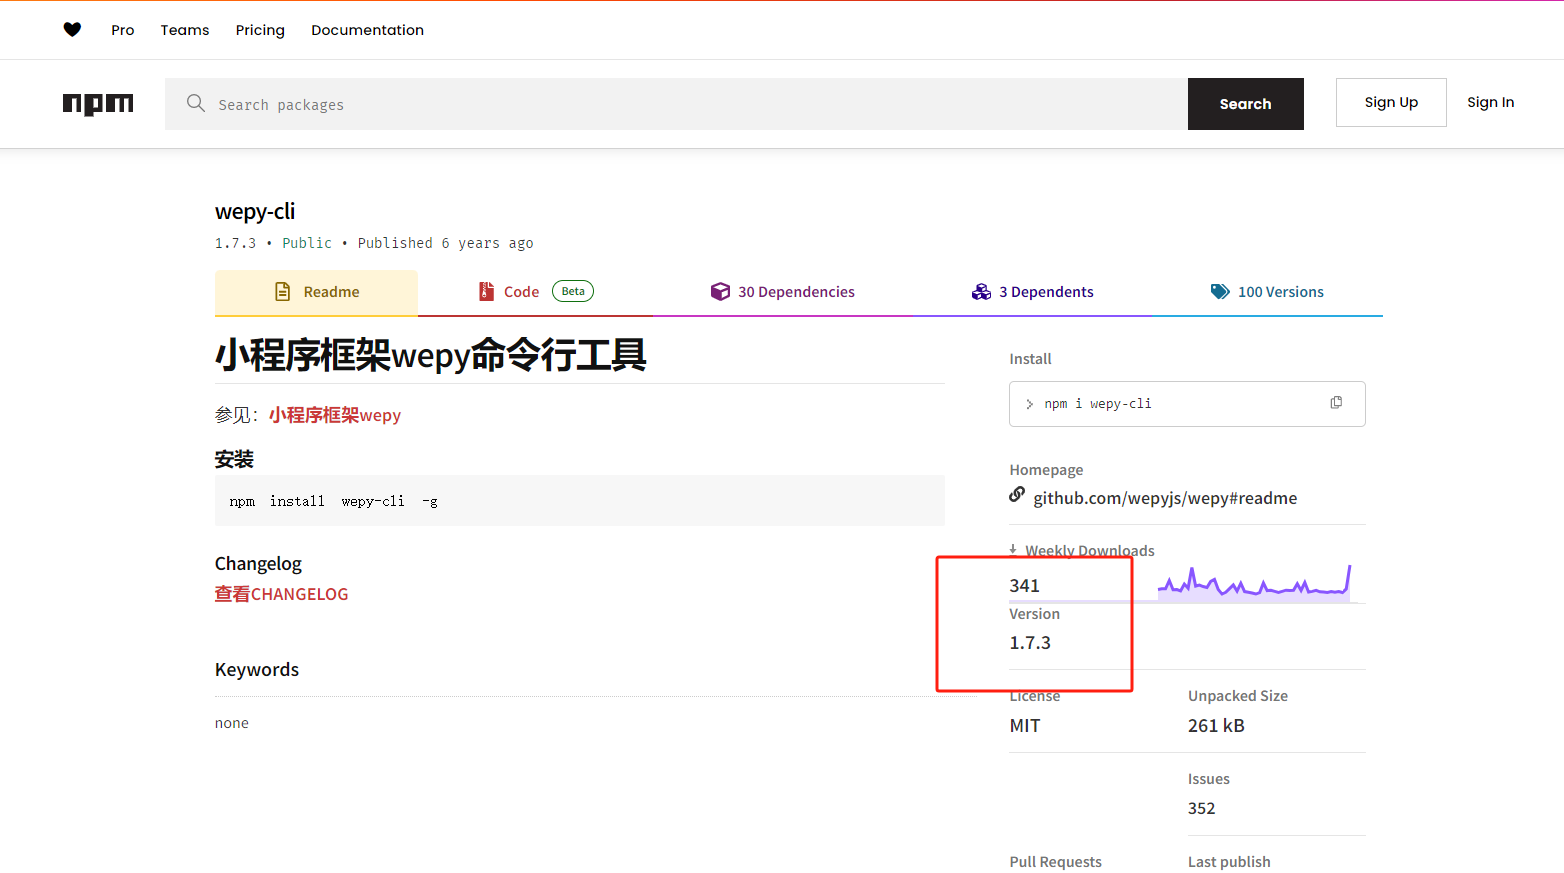This screenshot has height=873, width=1564.
Task: Click the Readme document icon
Action: 283,292
